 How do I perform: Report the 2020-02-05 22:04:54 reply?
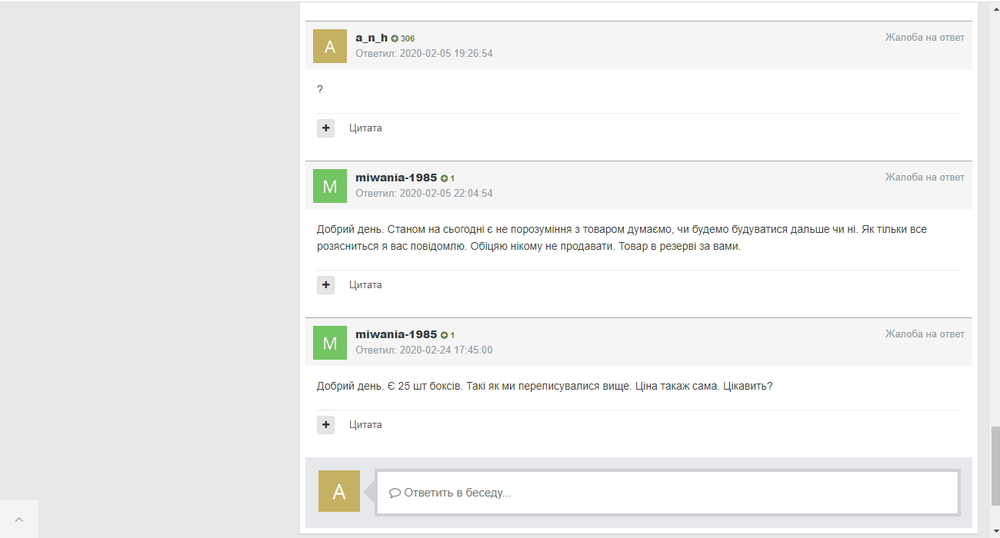[x=924, y=177]
